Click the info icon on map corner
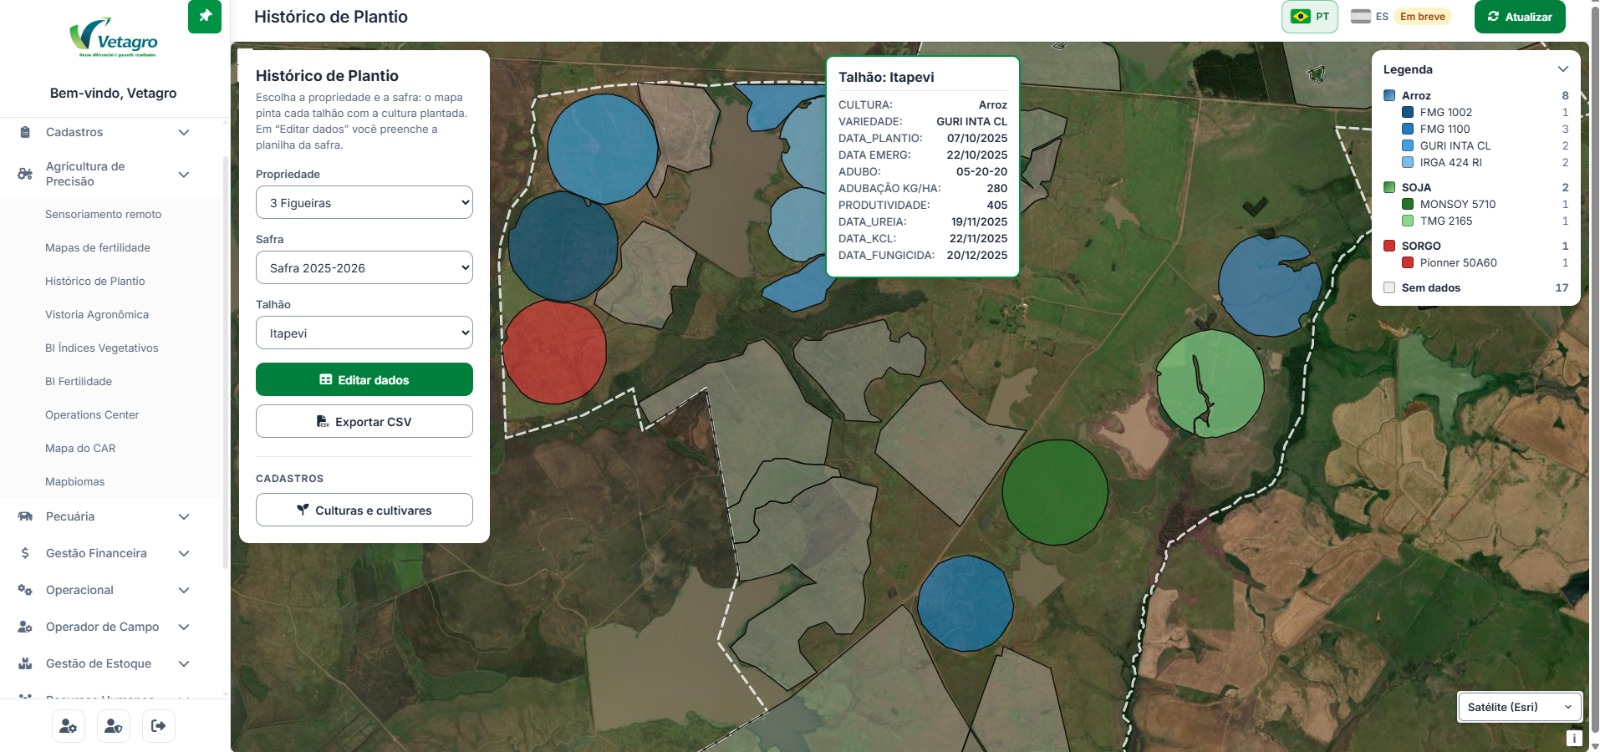This screenshot has height=752, width=1600. pos(1573,738)
